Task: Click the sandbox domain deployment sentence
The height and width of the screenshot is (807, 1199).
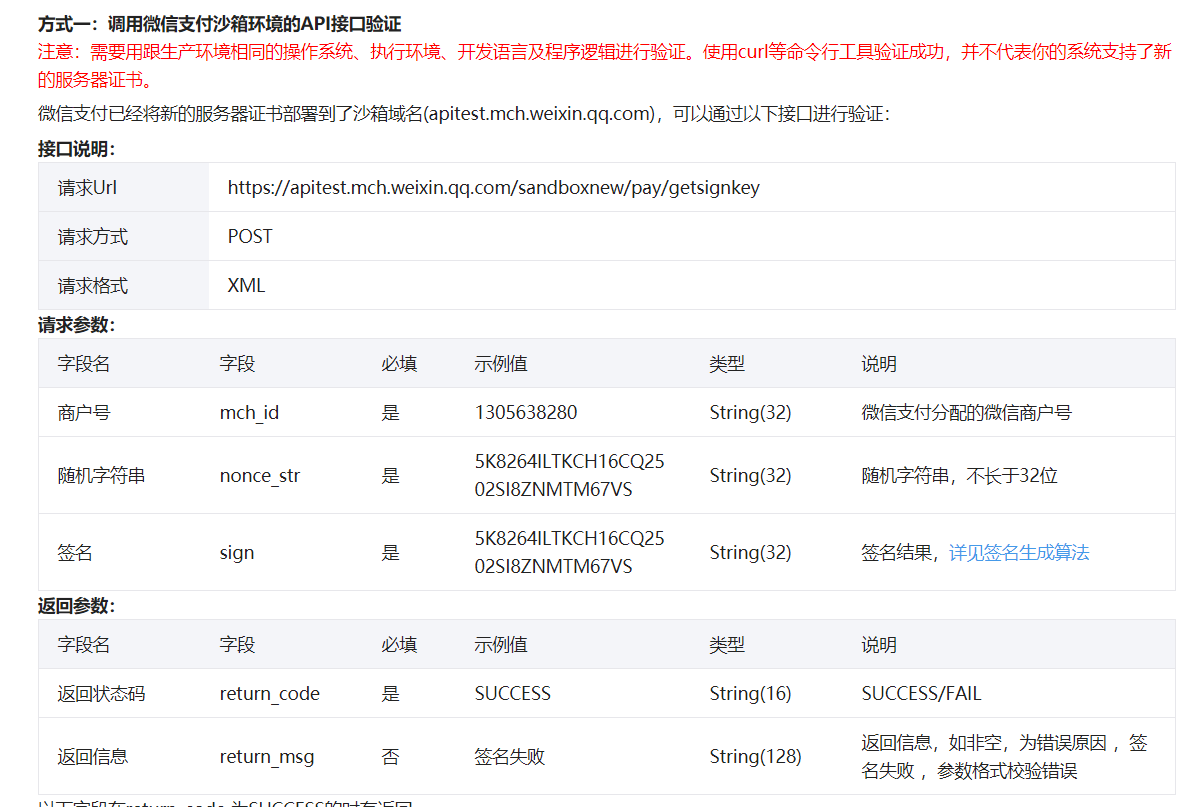Action: pyautogui.click(x=464, y=114)
